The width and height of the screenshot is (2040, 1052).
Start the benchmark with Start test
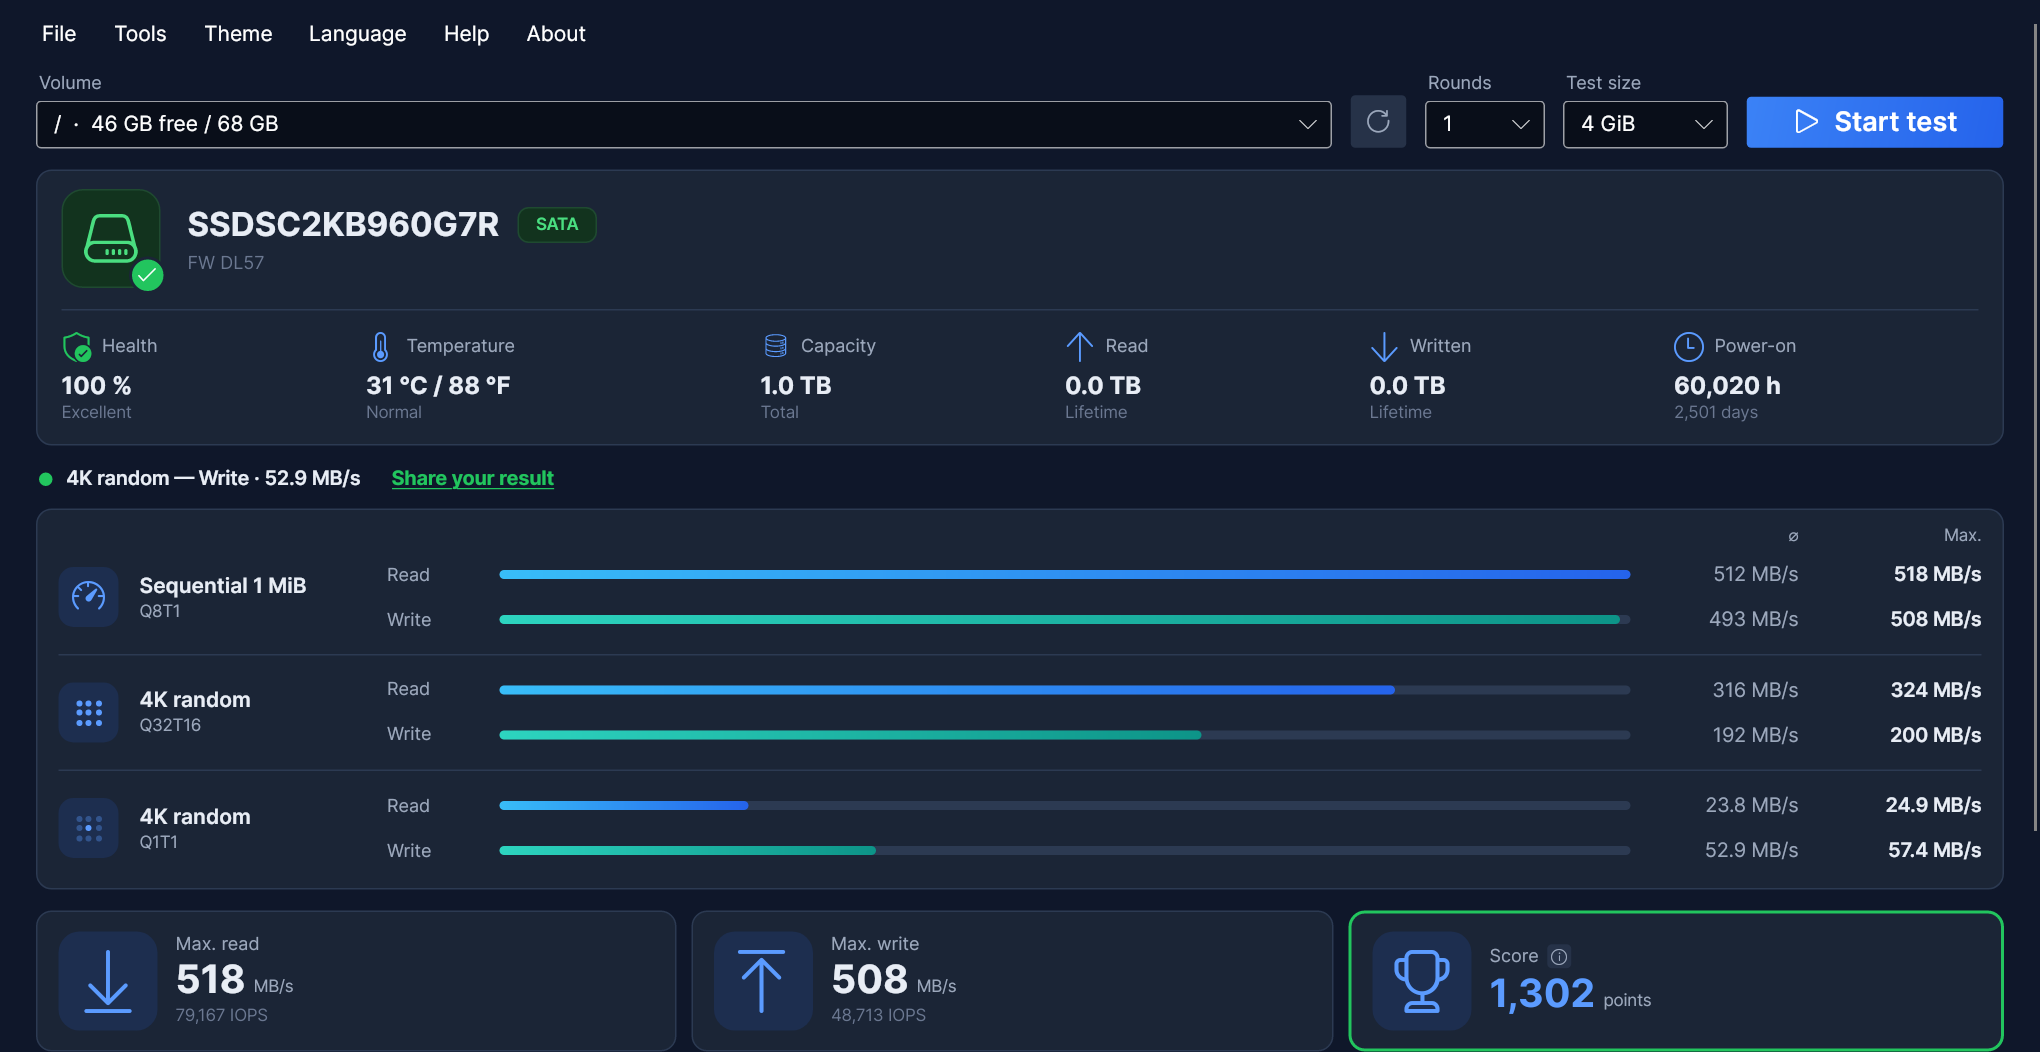coord(1874,122)
